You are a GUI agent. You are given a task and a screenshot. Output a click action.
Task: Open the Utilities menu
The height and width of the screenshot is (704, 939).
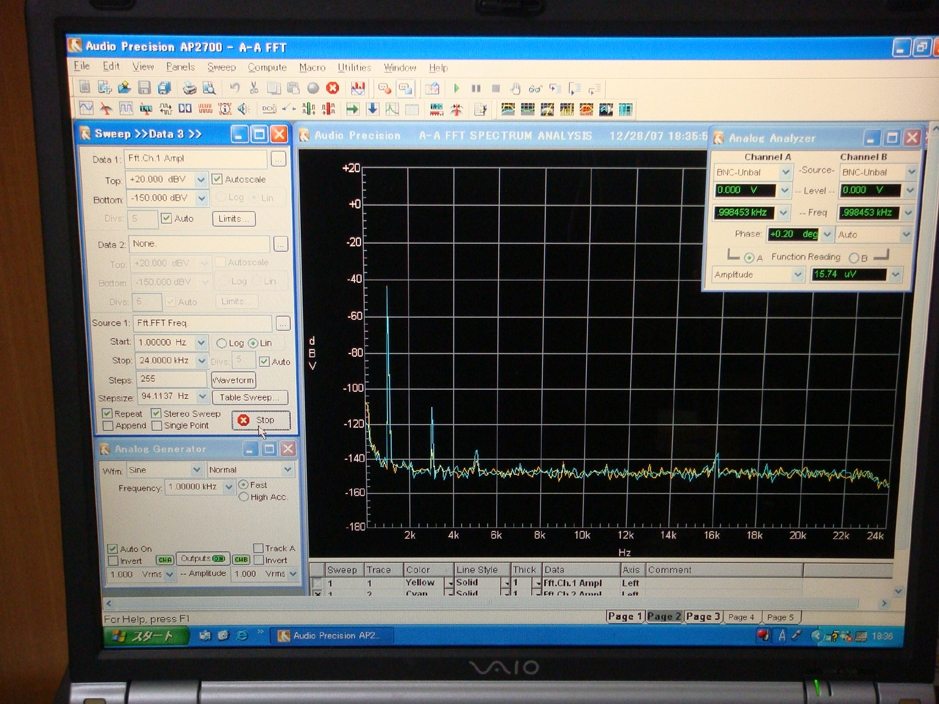pyautogui.click(x=354, y=67)
